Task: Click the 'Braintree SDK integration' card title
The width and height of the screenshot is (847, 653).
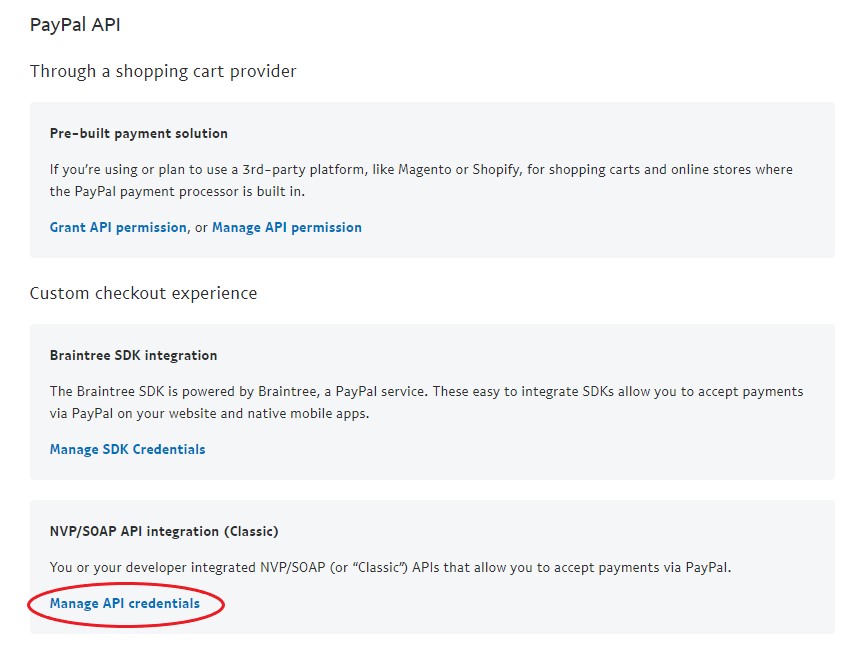Action: click(133, 355)
